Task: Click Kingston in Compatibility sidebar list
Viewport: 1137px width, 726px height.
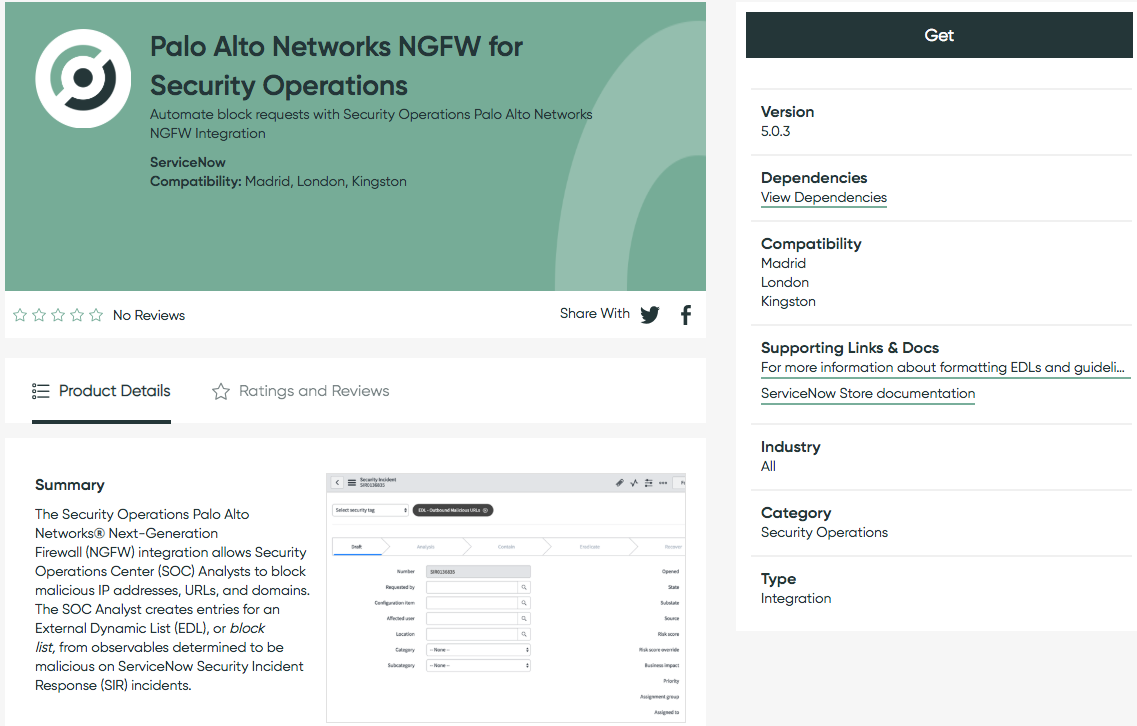Action: [x=787, y=302]
